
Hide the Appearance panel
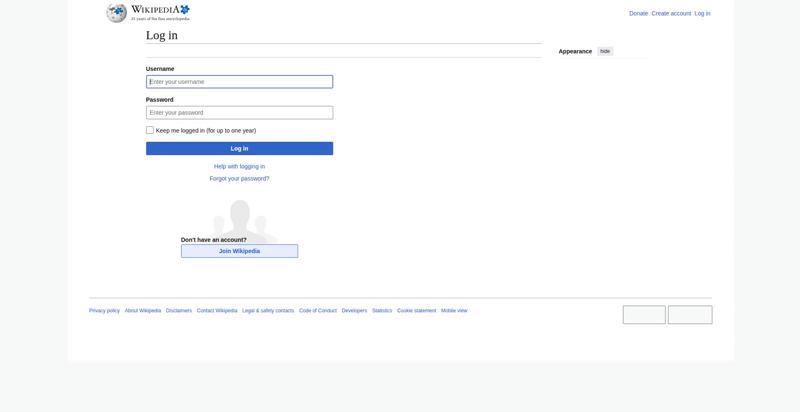[x=605, y=52]
